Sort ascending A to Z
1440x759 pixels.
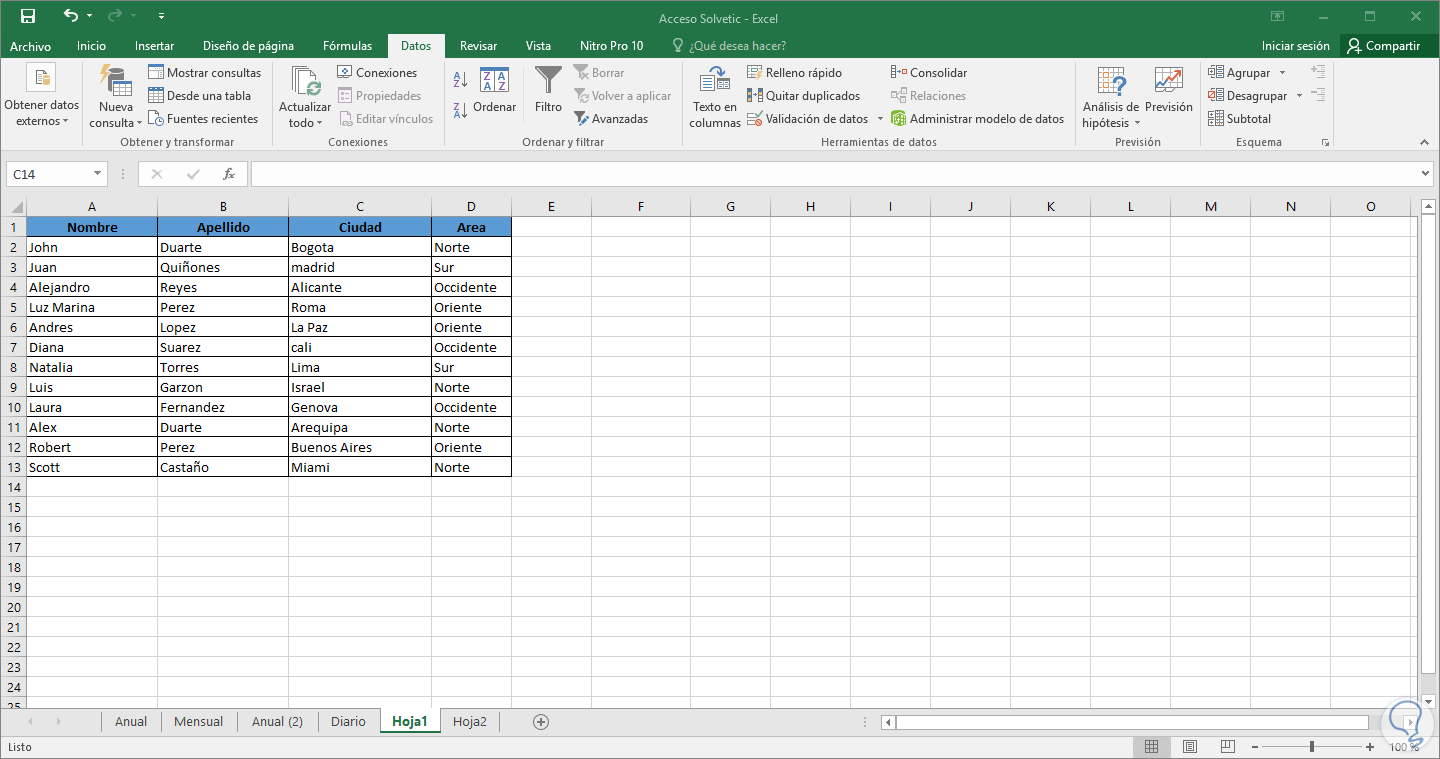pos(461,79)
